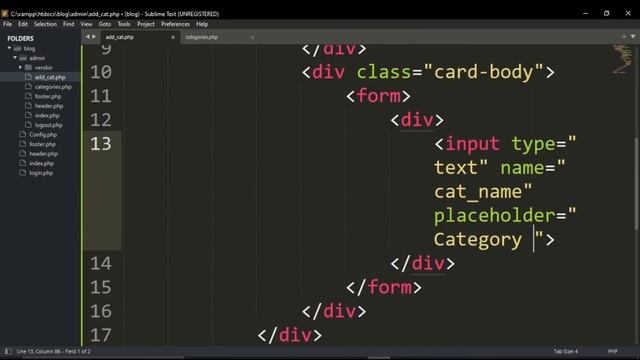The height and width of the screenshot is (360, 640).
Task: Open logout.php in the sidebar
Action: (49, 125)
